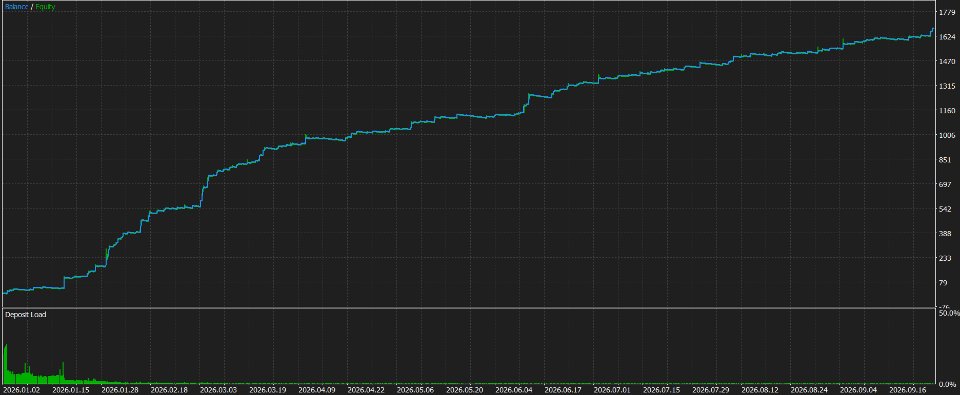The image size is (960, 395).
Task: Click the "Deposit Load" panel title
Action: pyautogui.click(x=26, y=315)
